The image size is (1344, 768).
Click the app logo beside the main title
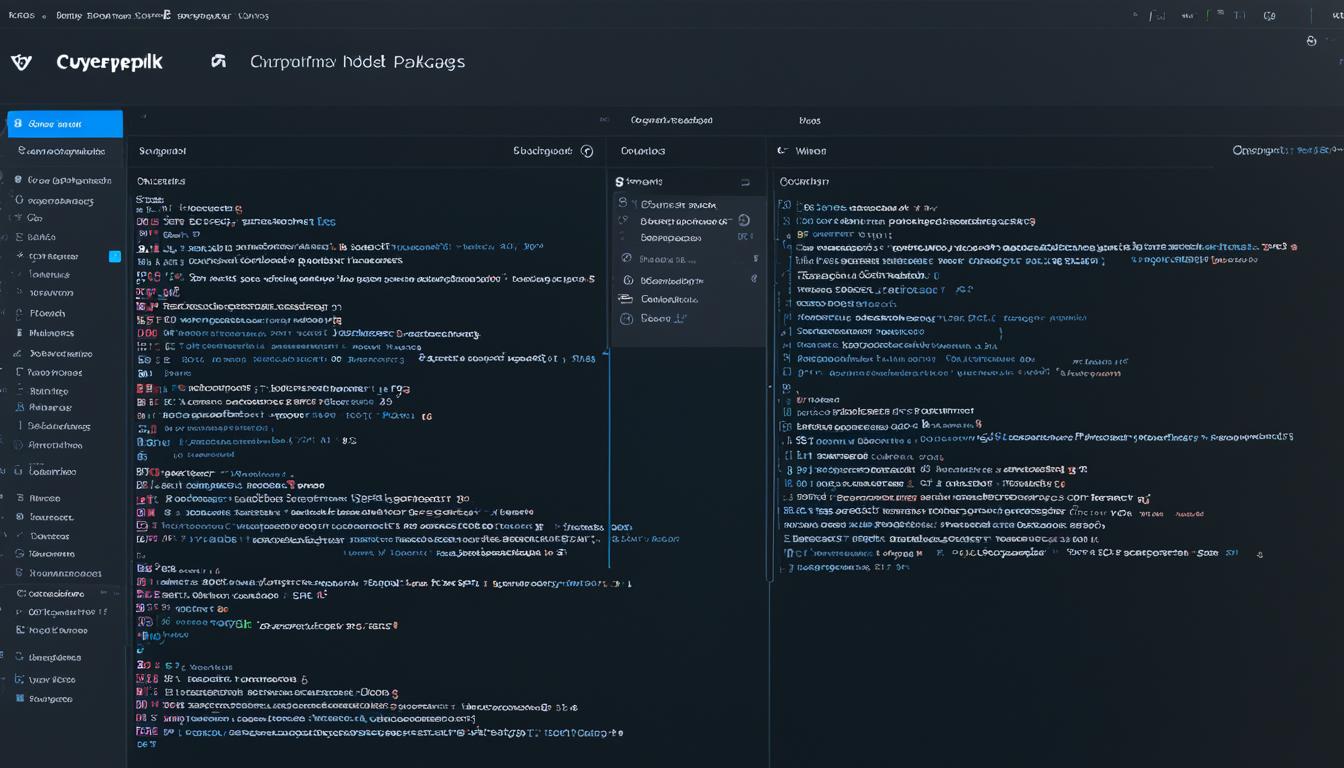tap(21, 62)
